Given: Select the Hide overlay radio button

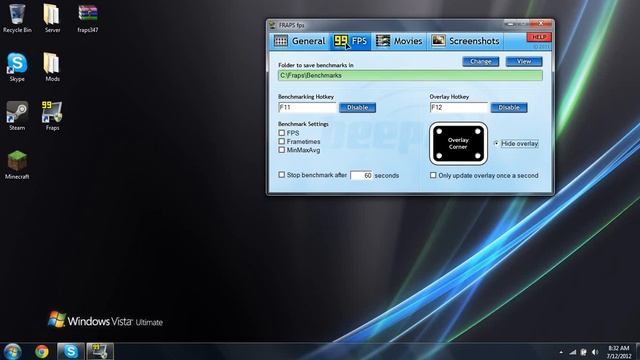Looking at the screenshot, I should point(496,144).
